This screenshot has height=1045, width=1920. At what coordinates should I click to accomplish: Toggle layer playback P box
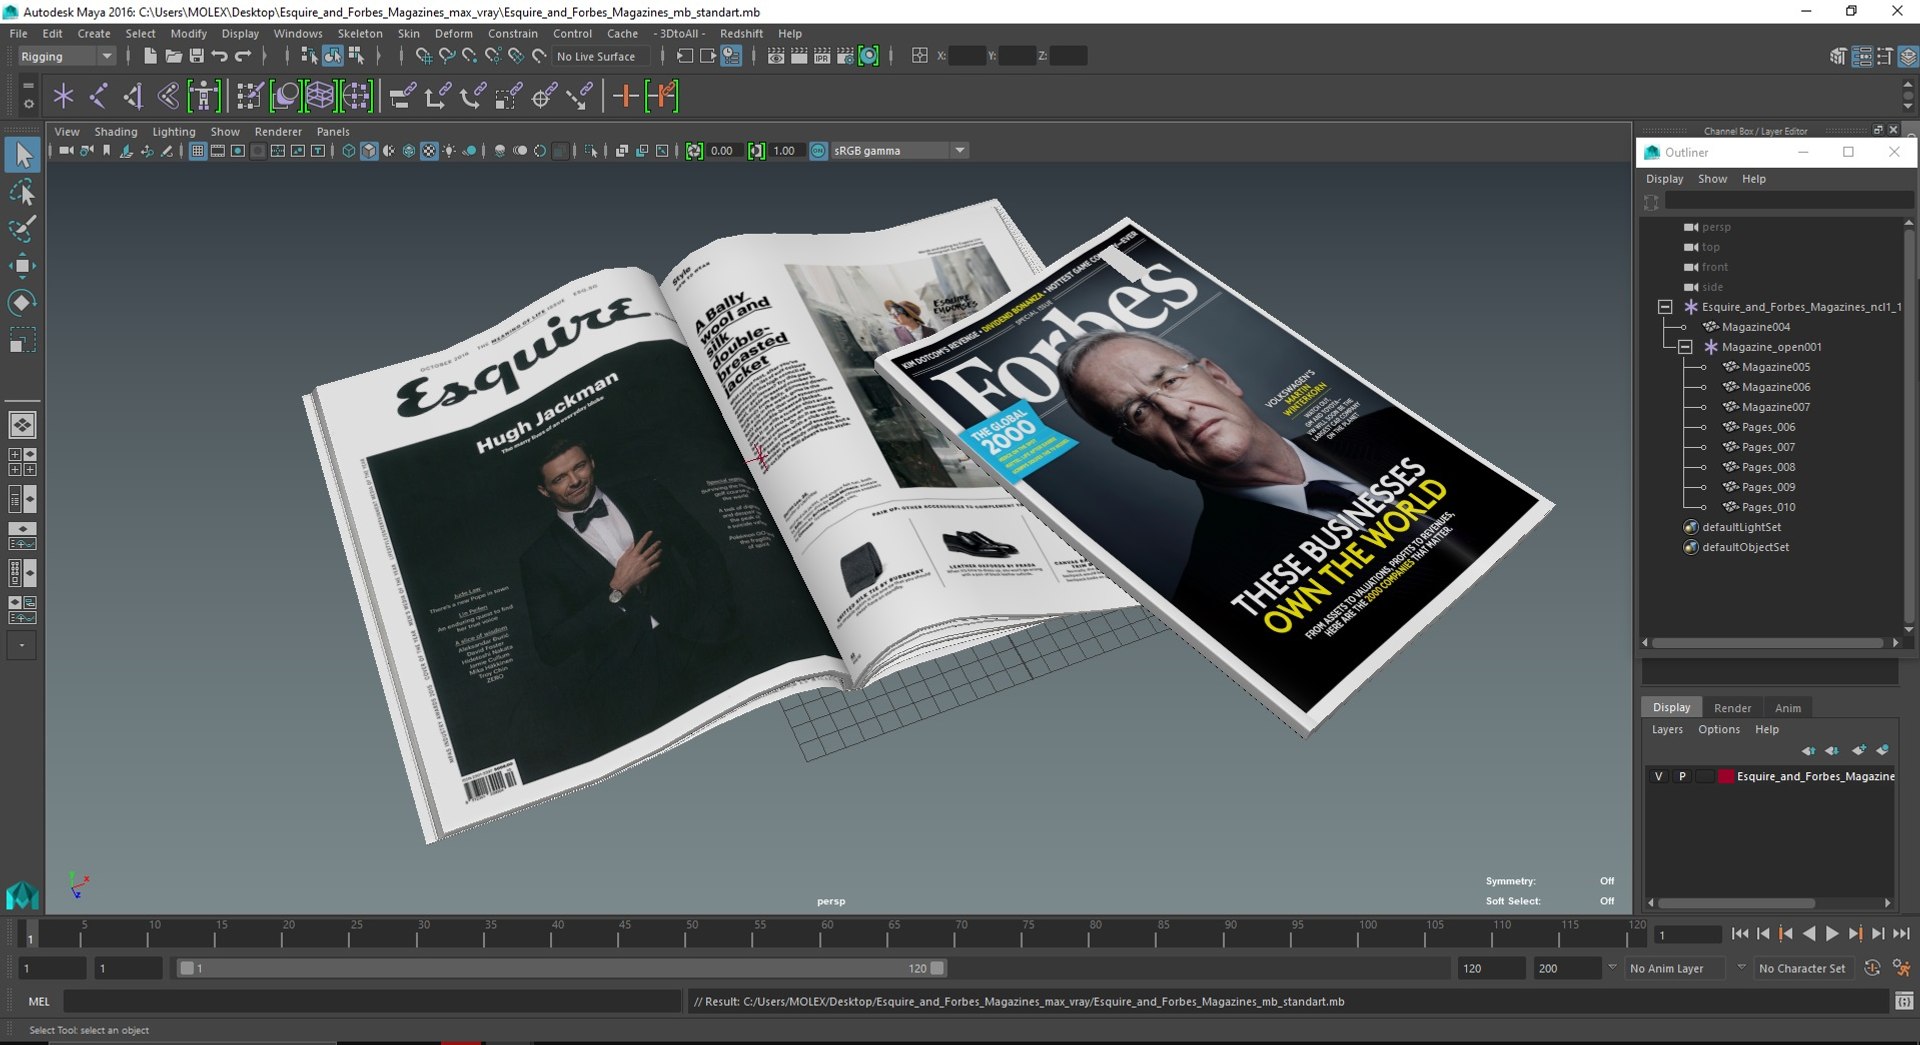[x=1682, y=776]
